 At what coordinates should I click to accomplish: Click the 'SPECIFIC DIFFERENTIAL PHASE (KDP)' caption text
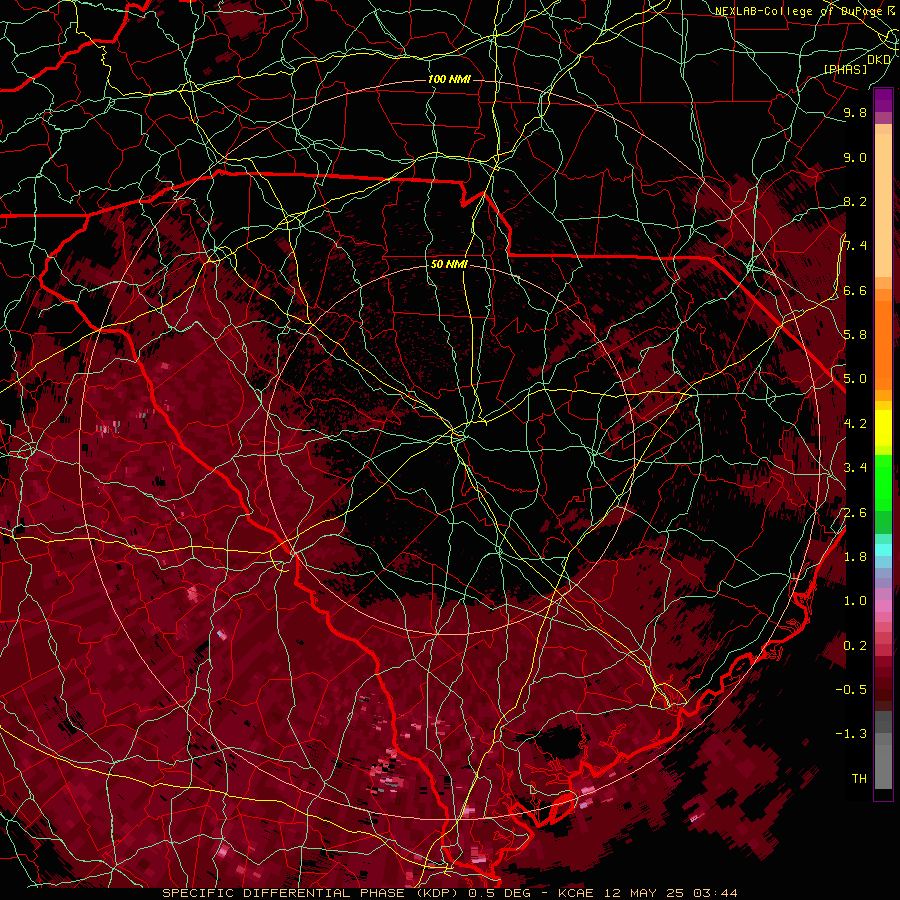pyautogui.click(x=312, y=893)
